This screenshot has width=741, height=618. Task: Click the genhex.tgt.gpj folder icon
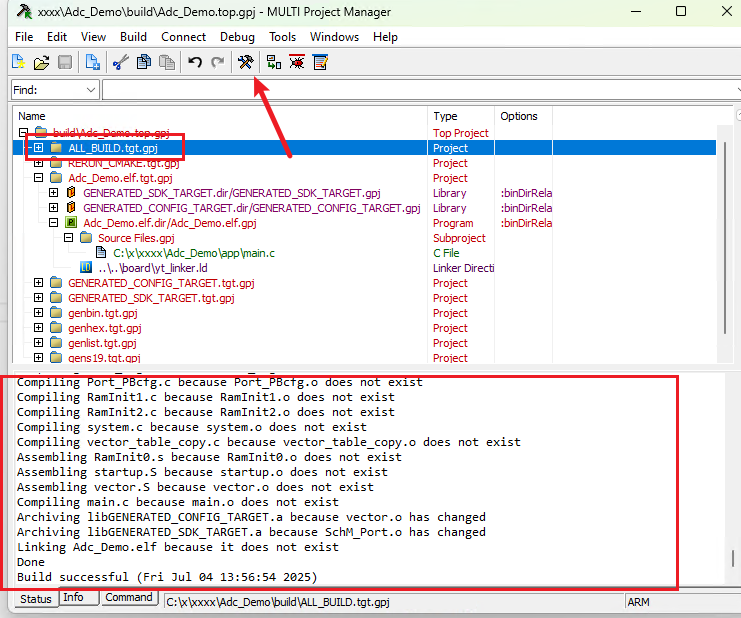click(x=56, y=327)
